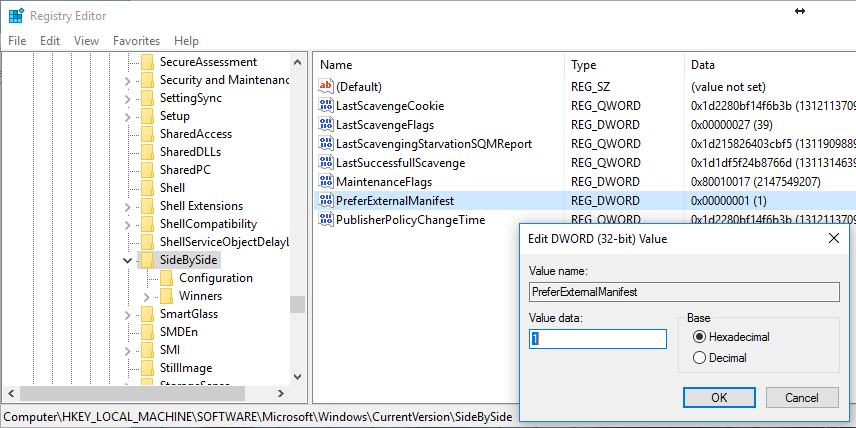Click the (Default) string value icon
Screen dimensions: 856x428
[325, 88]
